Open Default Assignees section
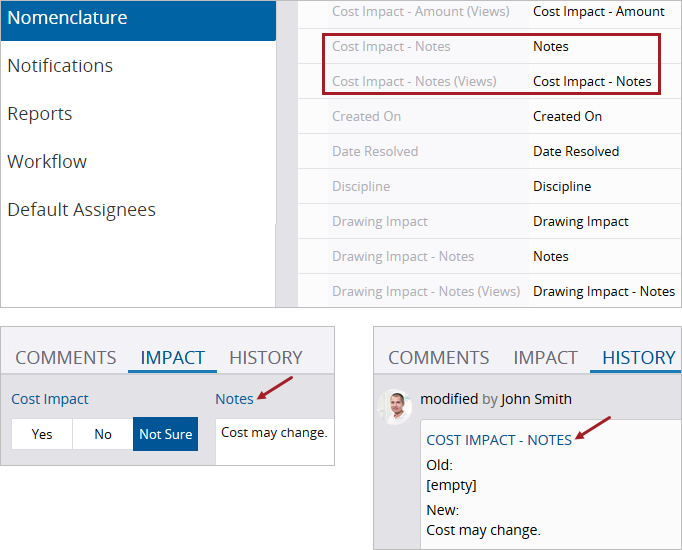682x550 pixels. [x=81, y=210]
